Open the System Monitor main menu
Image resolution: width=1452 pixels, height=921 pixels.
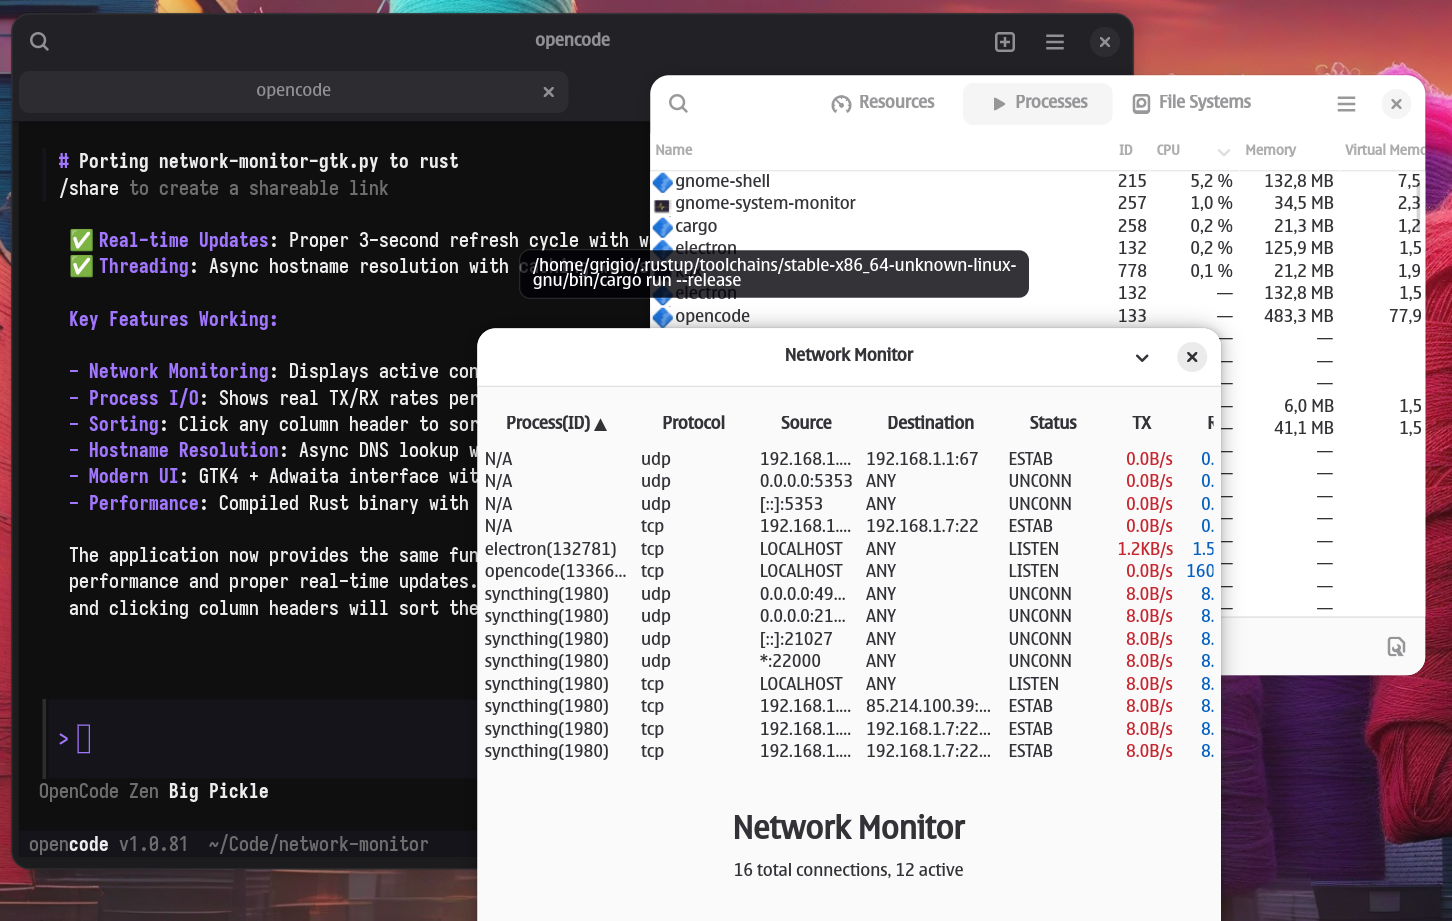[x=1346, y=104]
